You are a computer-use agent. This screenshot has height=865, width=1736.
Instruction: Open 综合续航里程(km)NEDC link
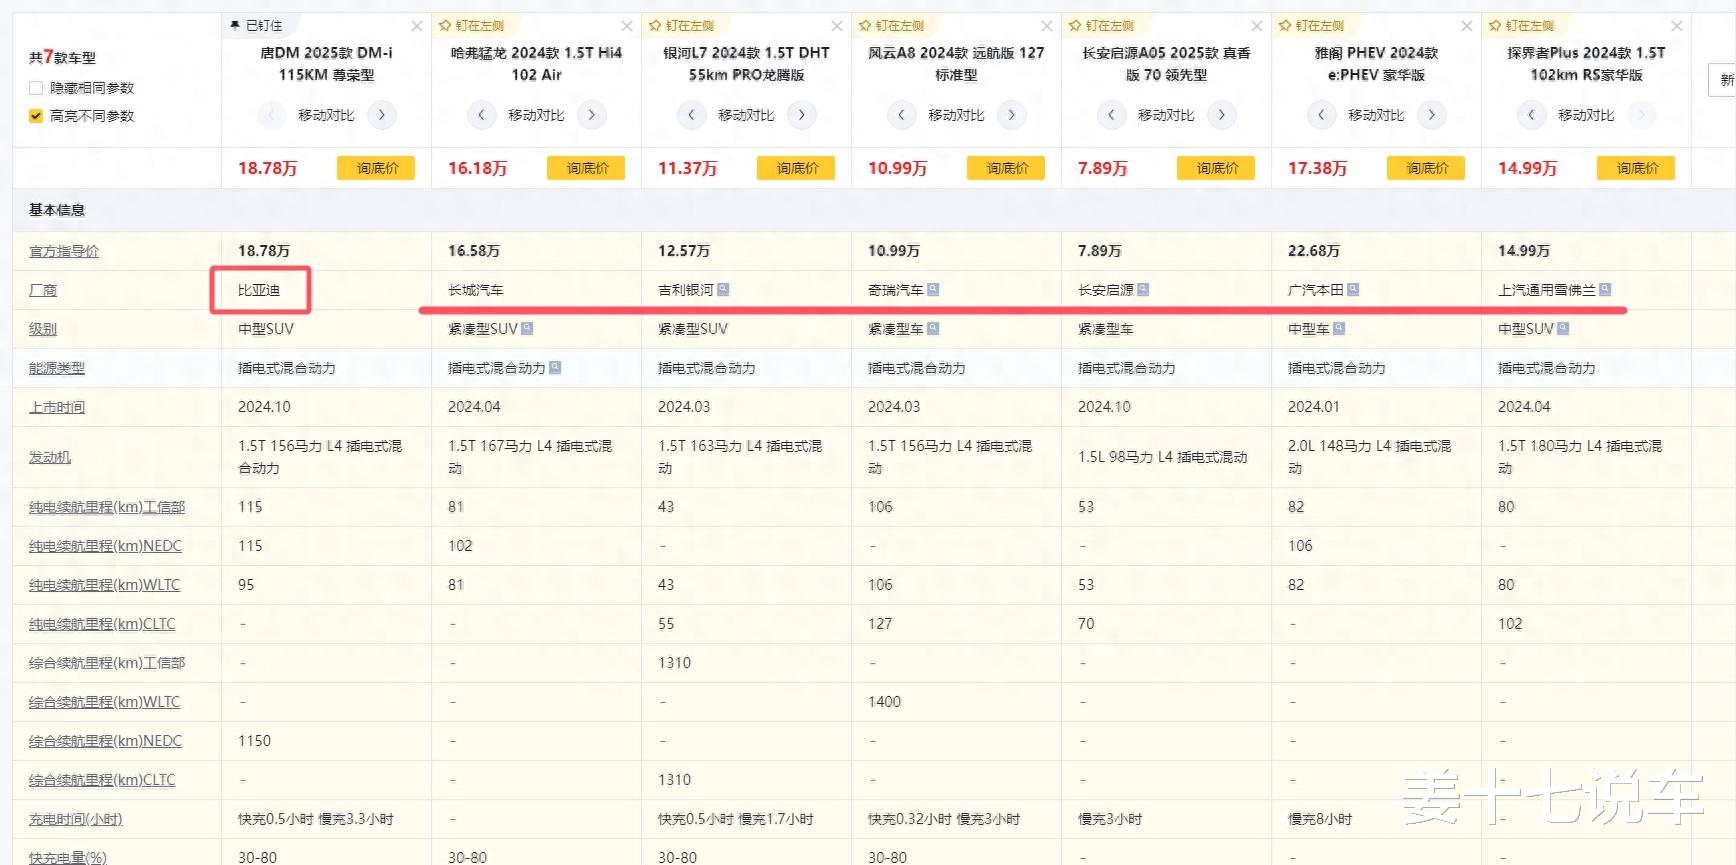(105, 741)
